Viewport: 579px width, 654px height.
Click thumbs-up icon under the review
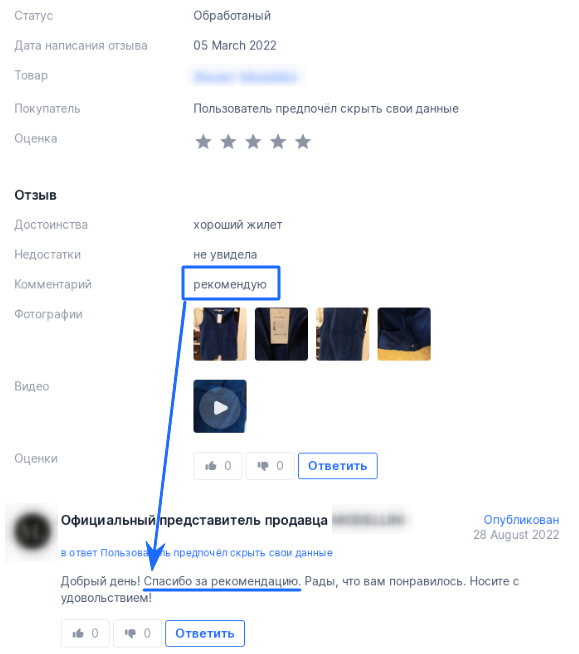[x=211, y=465]
